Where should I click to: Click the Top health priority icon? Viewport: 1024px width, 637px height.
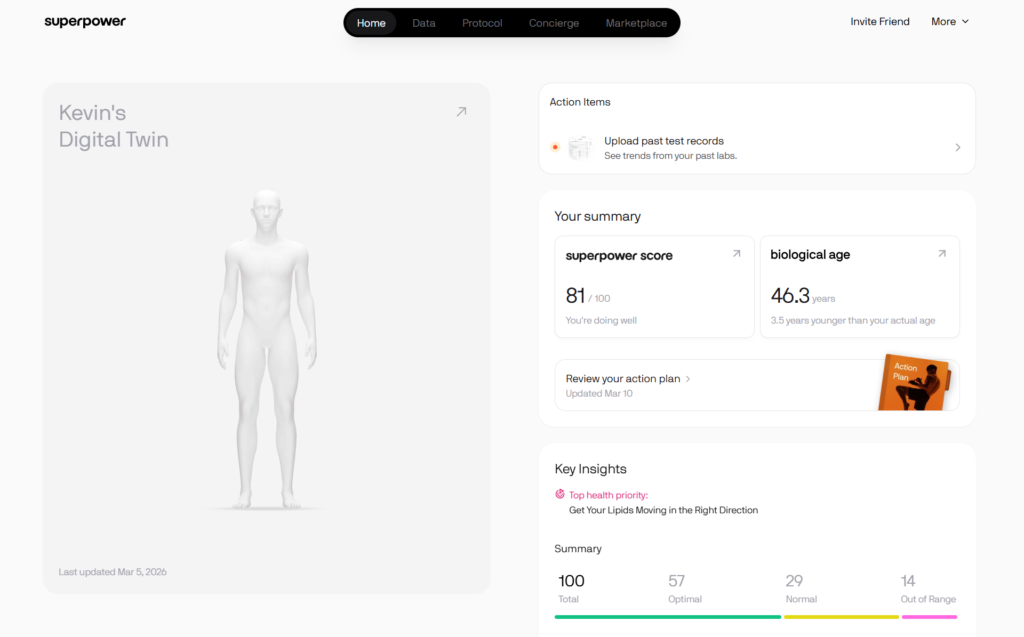(560, 495)
